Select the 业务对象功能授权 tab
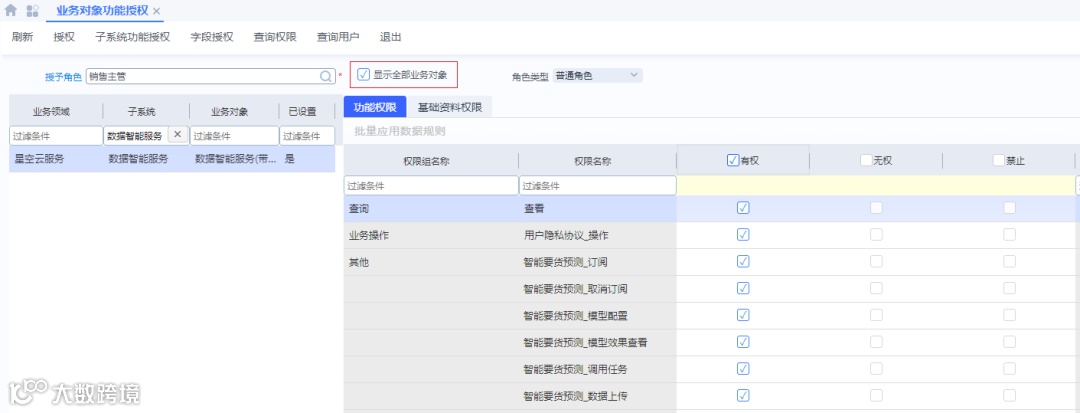 pyautogui.click(x=103, y=11)
